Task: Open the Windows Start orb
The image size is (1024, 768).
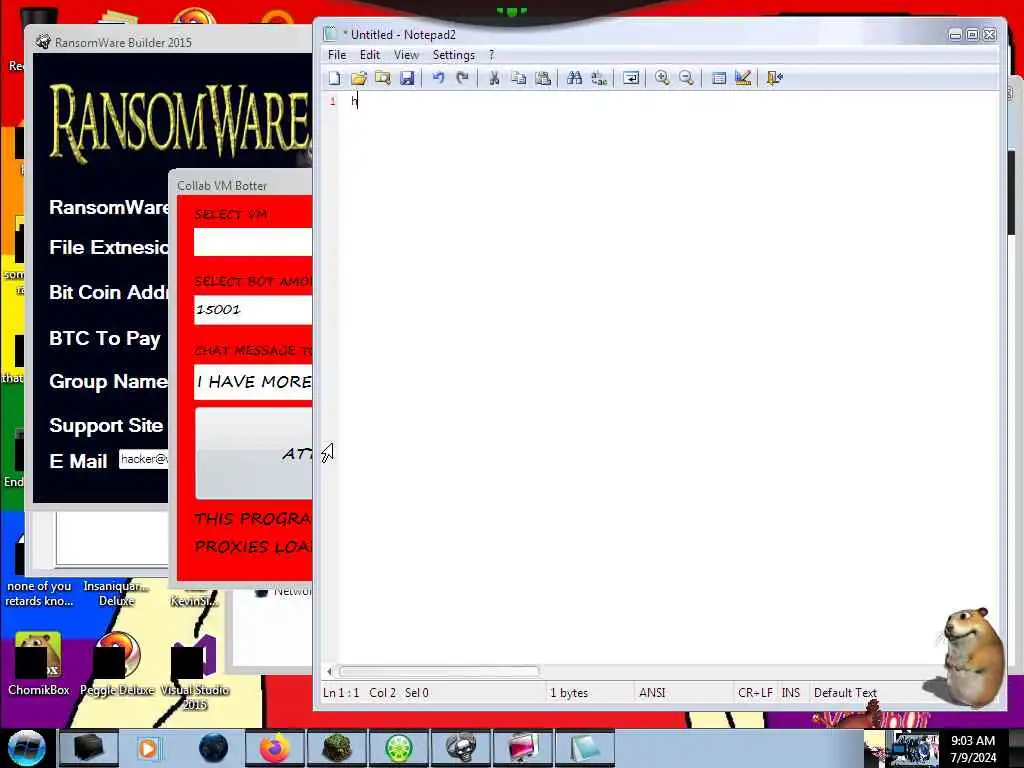Action: 26,748
